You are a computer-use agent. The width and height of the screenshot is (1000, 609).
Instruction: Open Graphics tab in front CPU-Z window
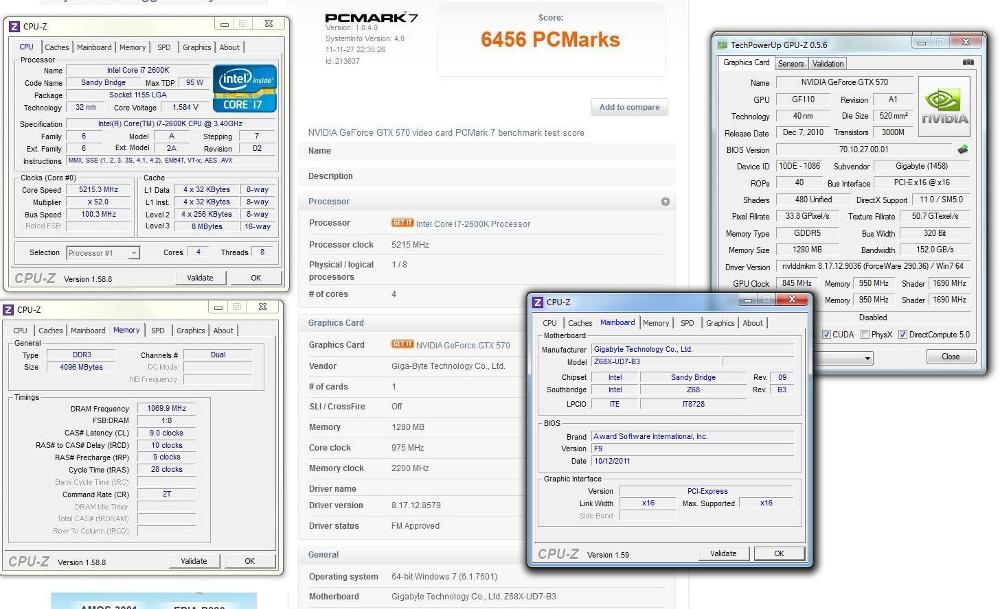point(720,323)
